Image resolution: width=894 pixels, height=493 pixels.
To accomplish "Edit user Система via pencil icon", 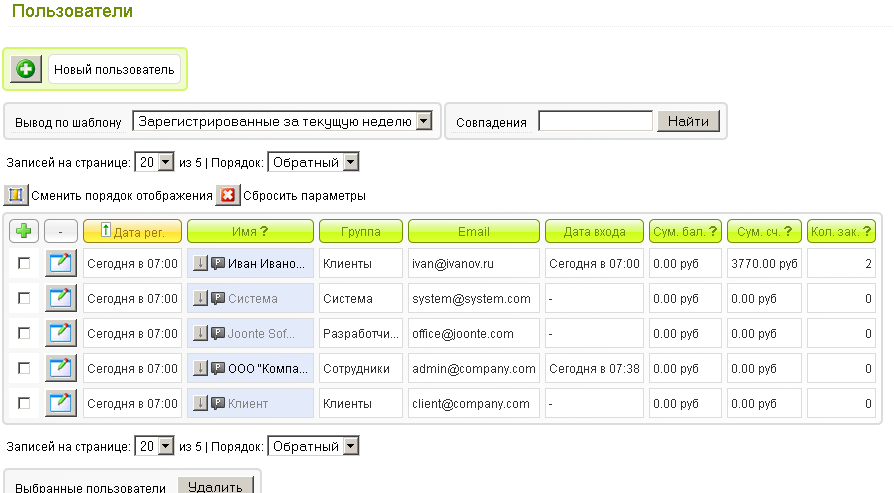I will coord(61,298).
